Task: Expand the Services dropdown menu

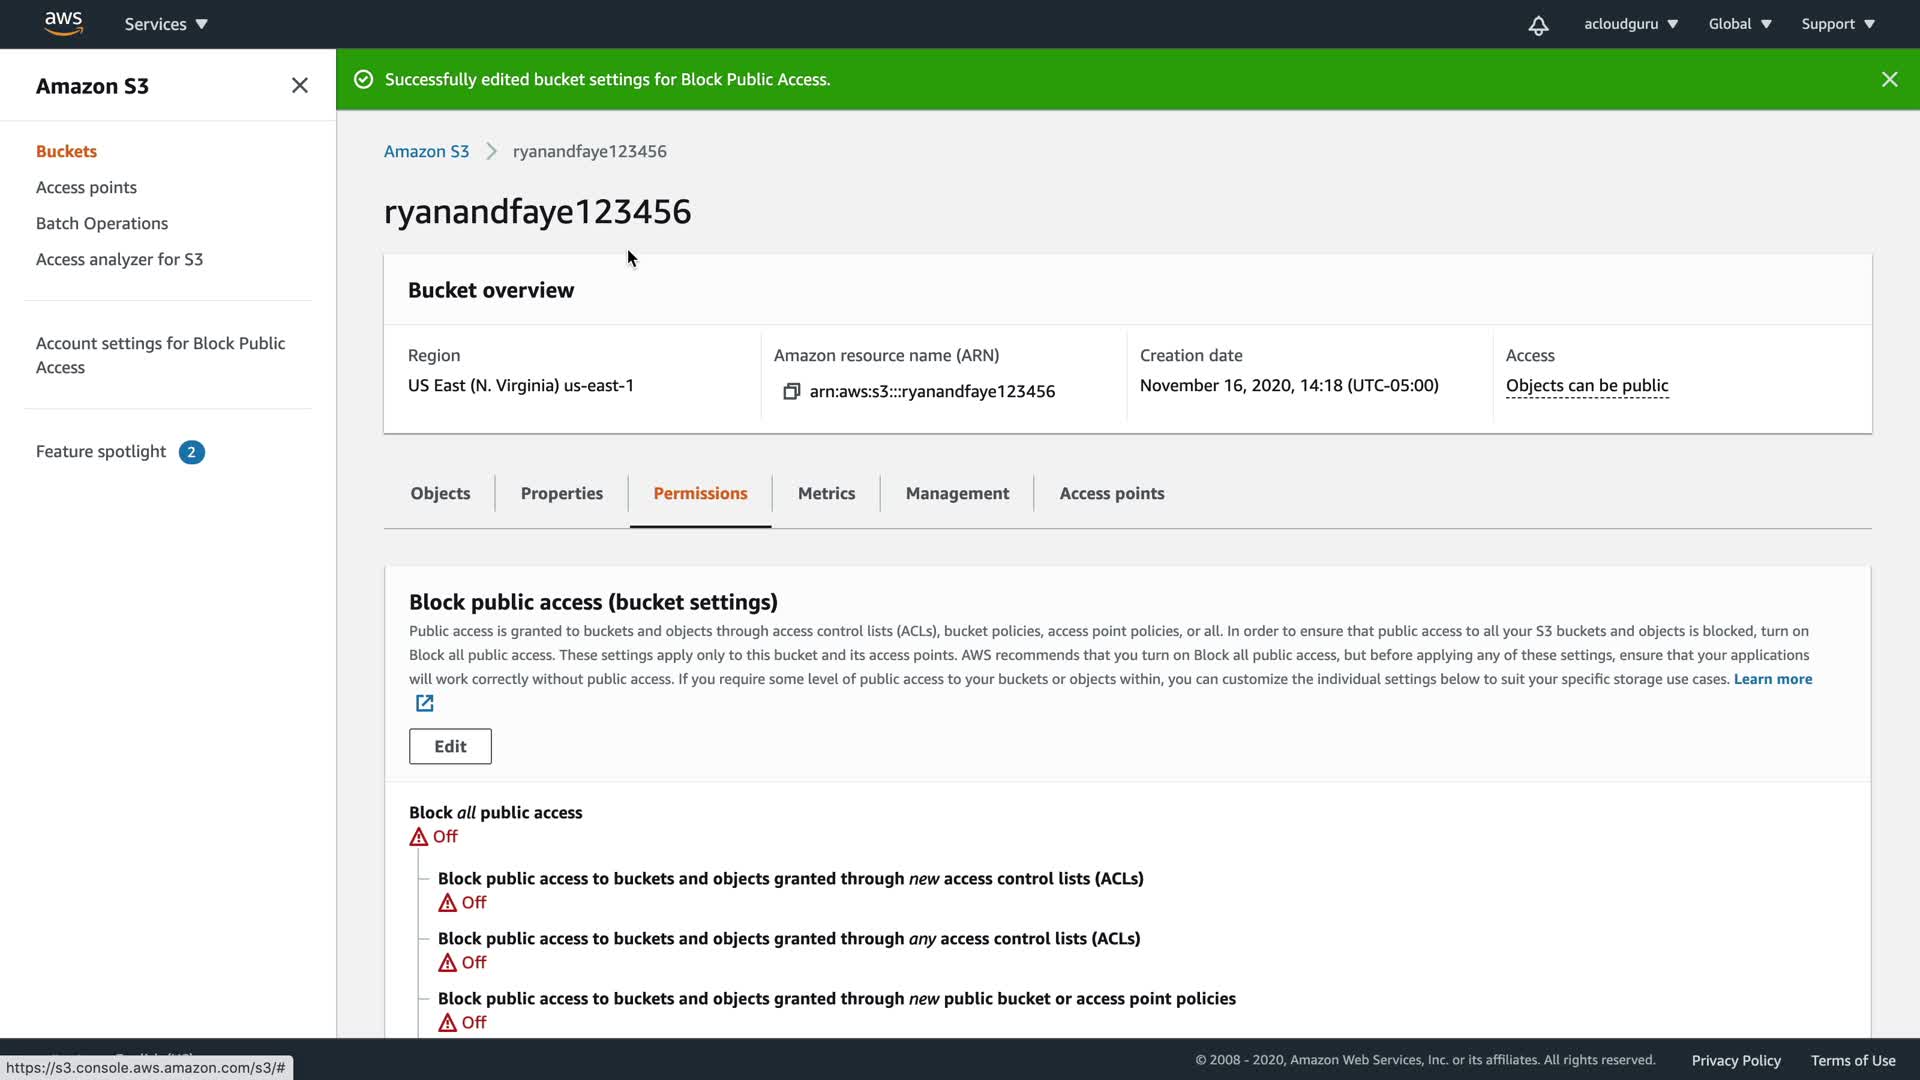Action: (x=166, y=24)
